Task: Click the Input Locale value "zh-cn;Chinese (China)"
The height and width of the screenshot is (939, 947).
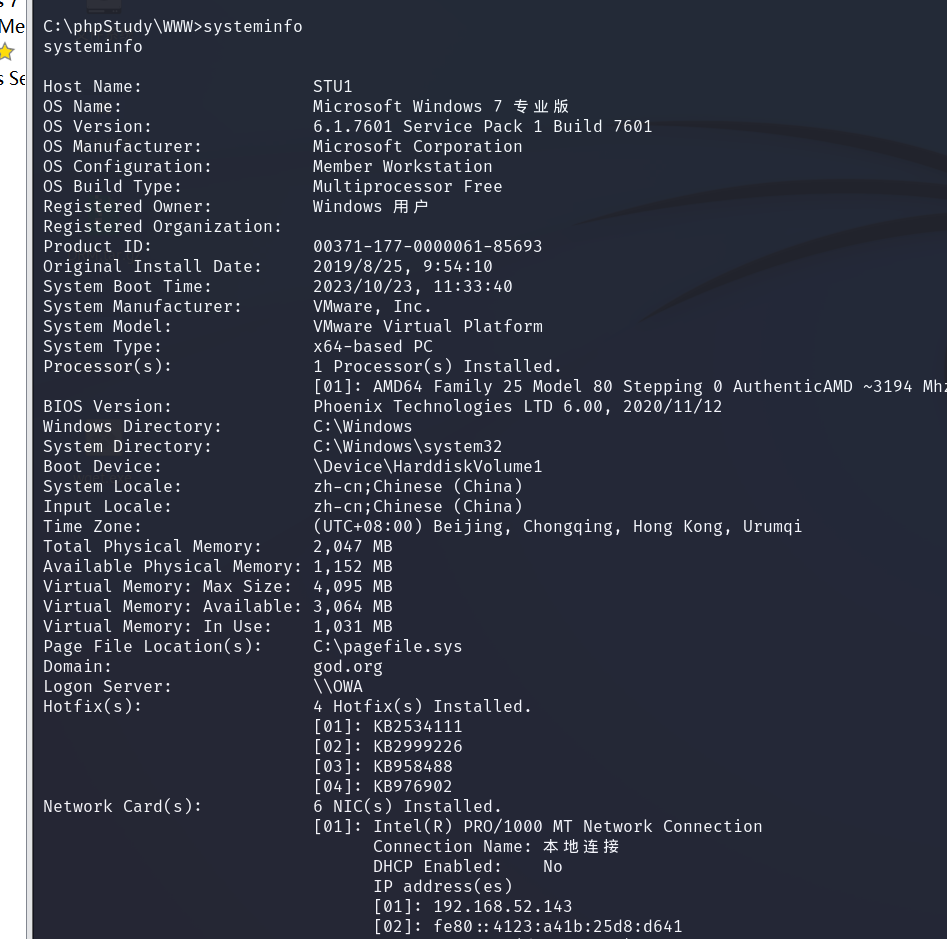Action: (x=418, y=506)
